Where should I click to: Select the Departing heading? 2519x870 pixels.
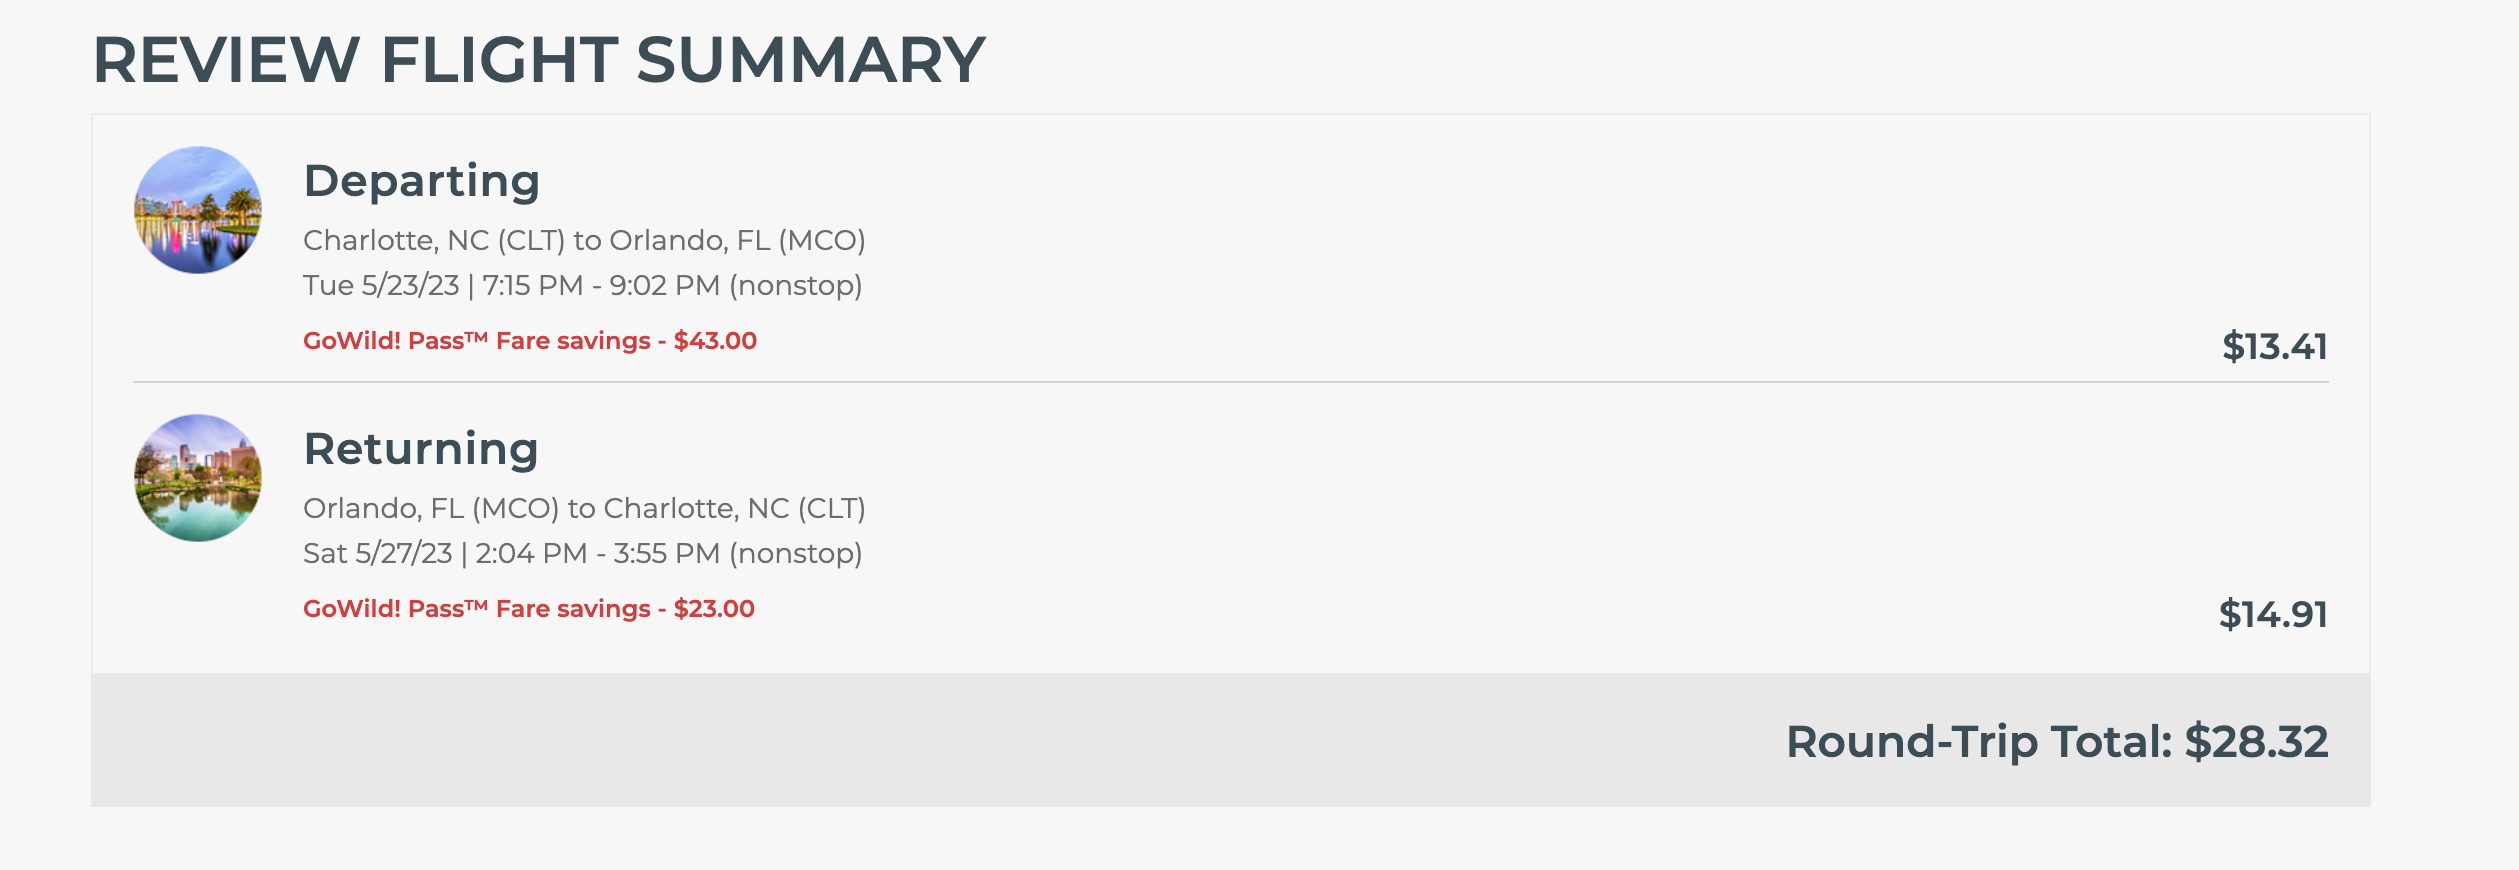tap(422, 182)
